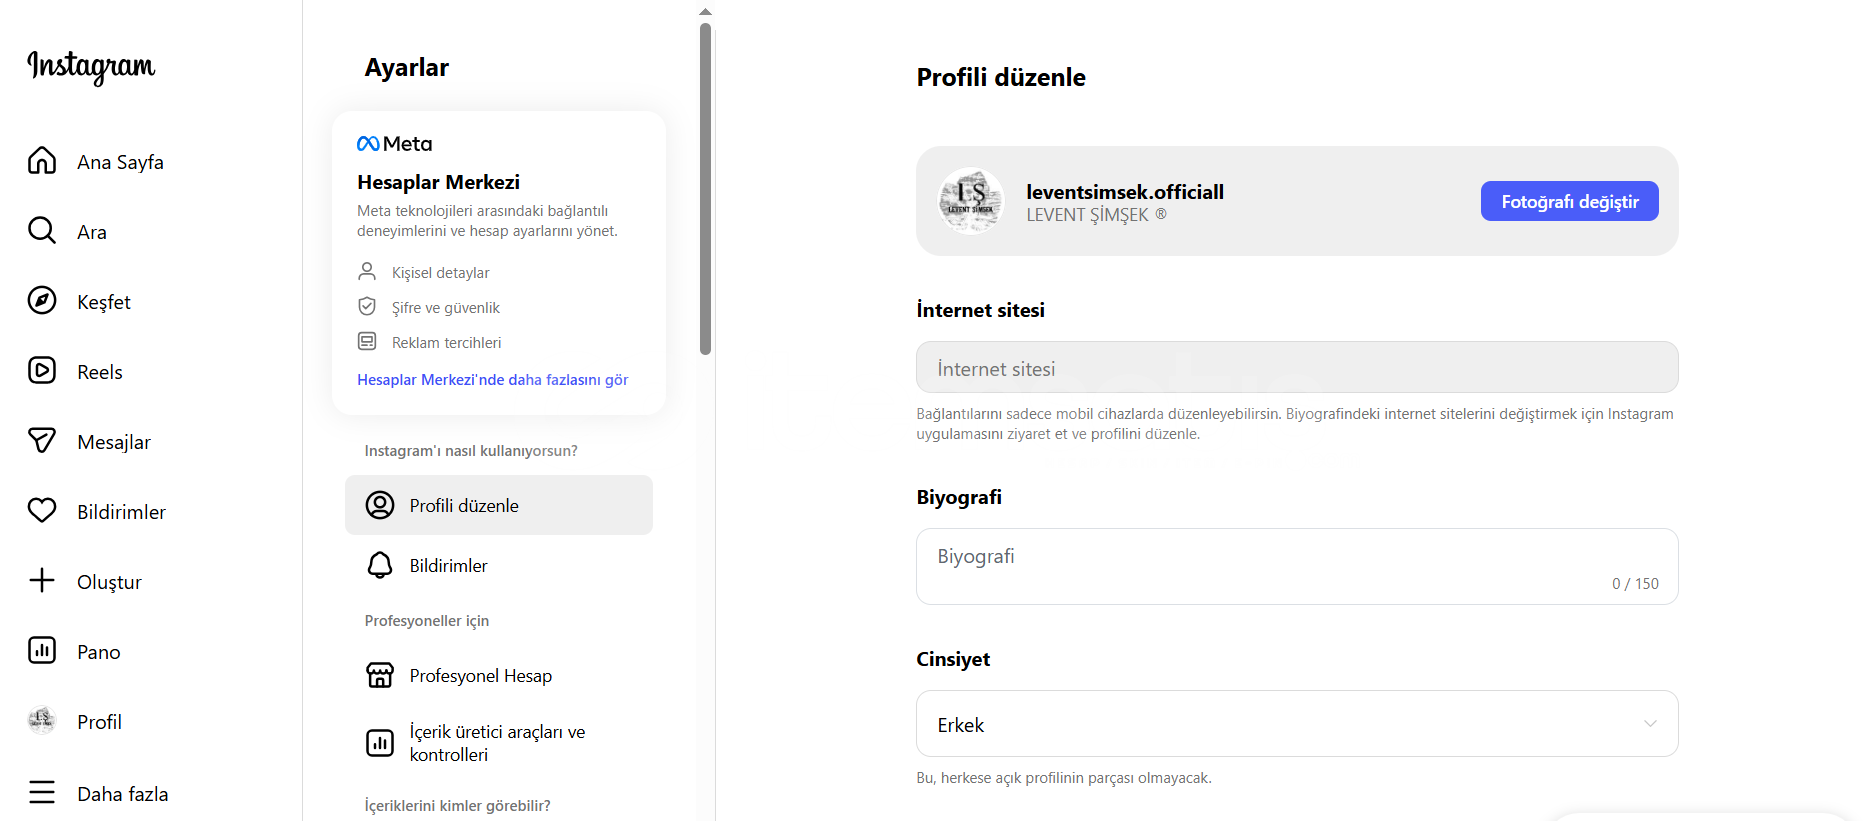Click the settings panel scrollbar
Screen dimensions: 1873x821
705,190
